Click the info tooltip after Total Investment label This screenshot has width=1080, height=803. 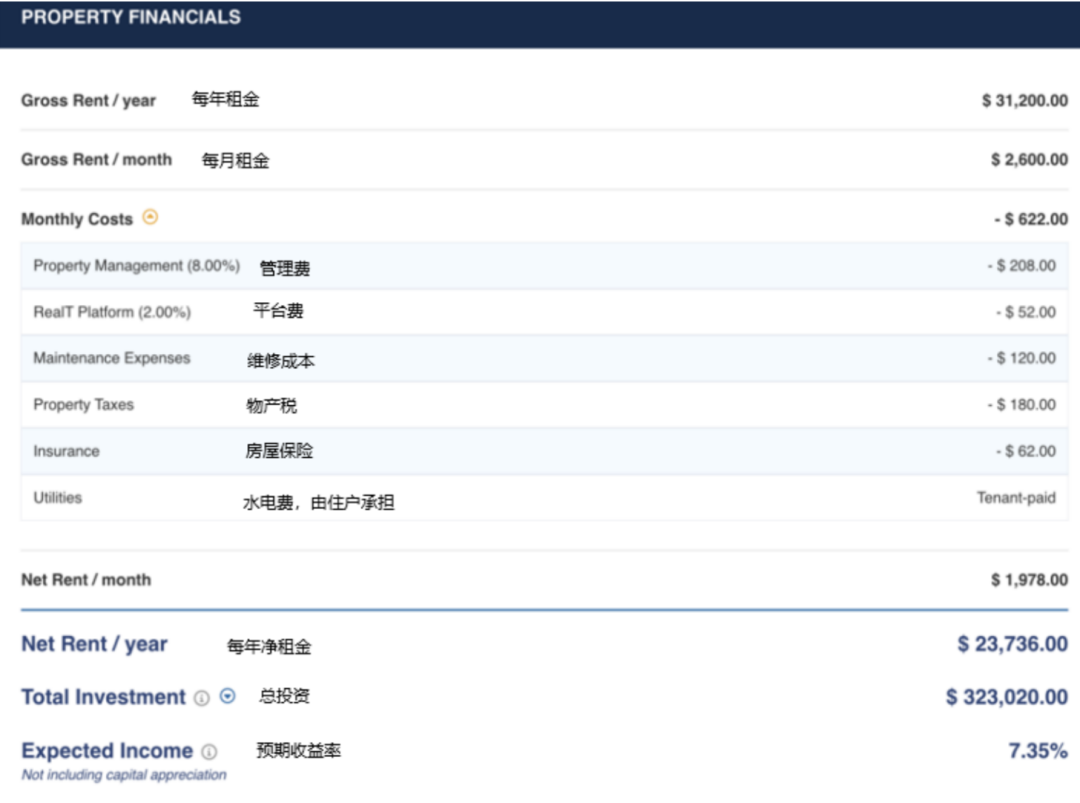click(200, 697)
